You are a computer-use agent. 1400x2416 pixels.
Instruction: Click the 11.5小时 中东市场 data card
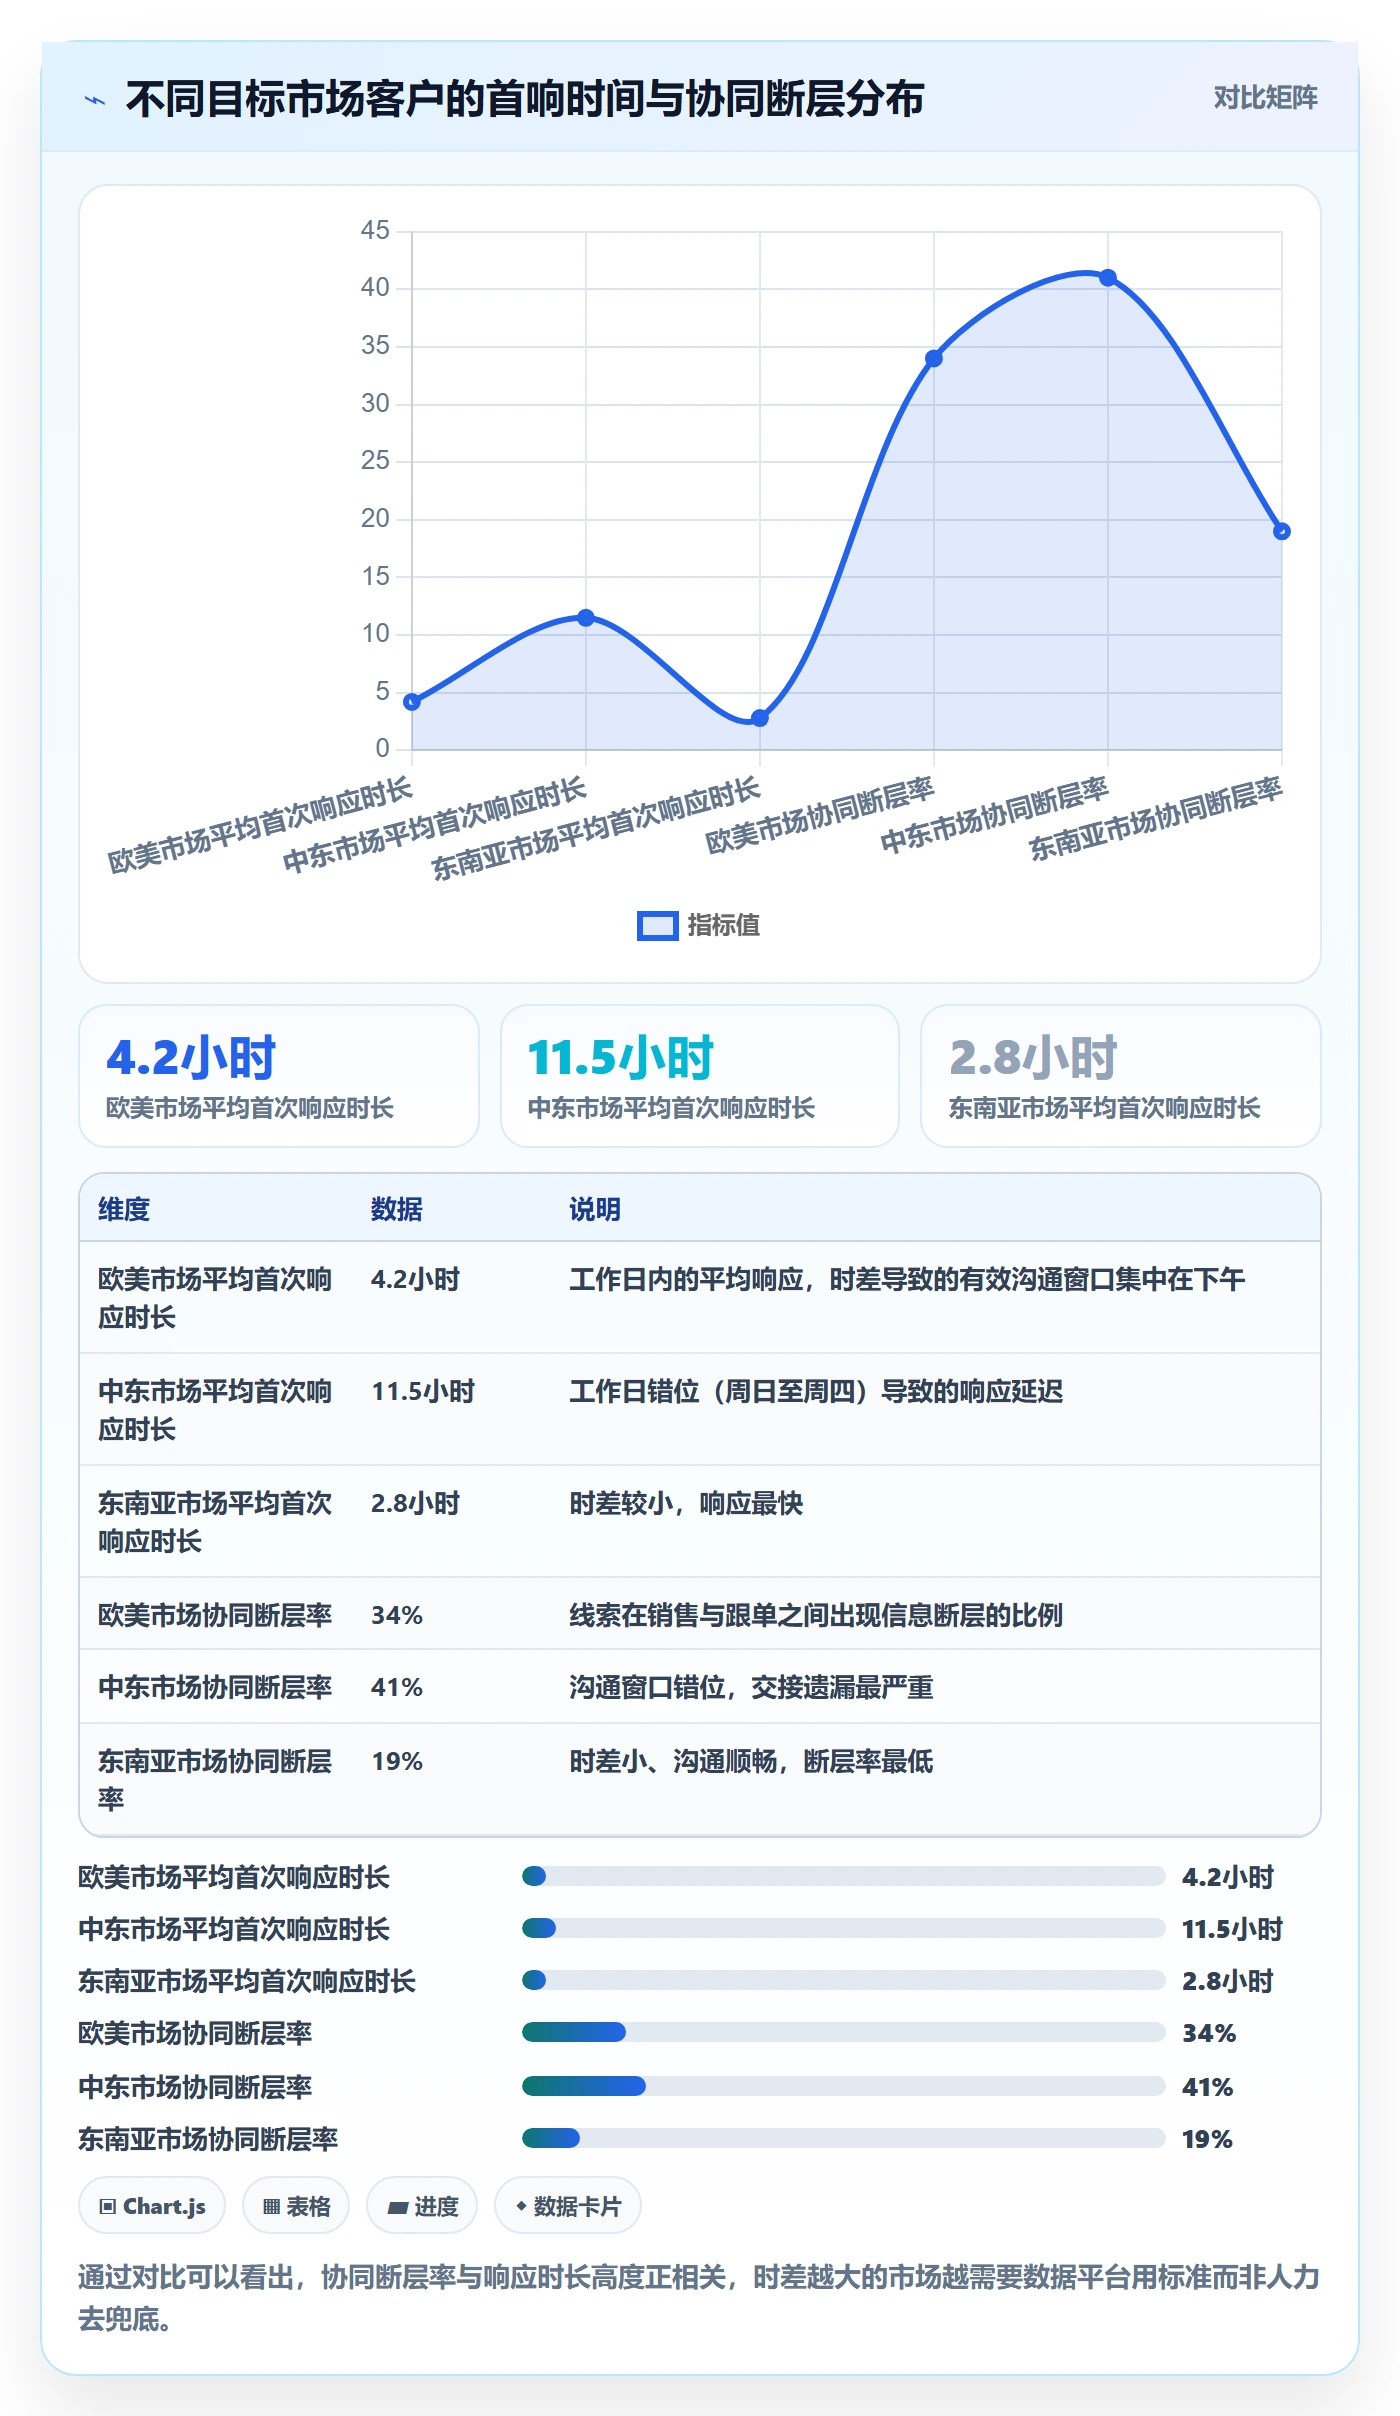click(700, 1076)
